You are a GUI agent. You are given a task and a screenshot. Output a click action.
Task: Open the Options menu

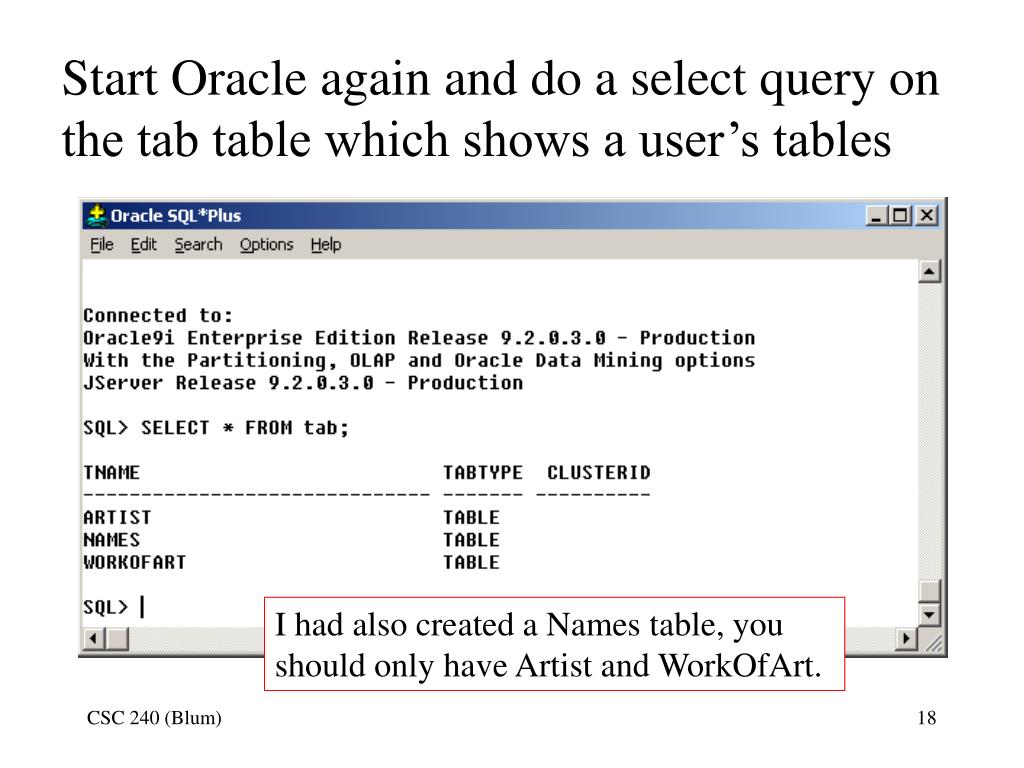[266, 244]
